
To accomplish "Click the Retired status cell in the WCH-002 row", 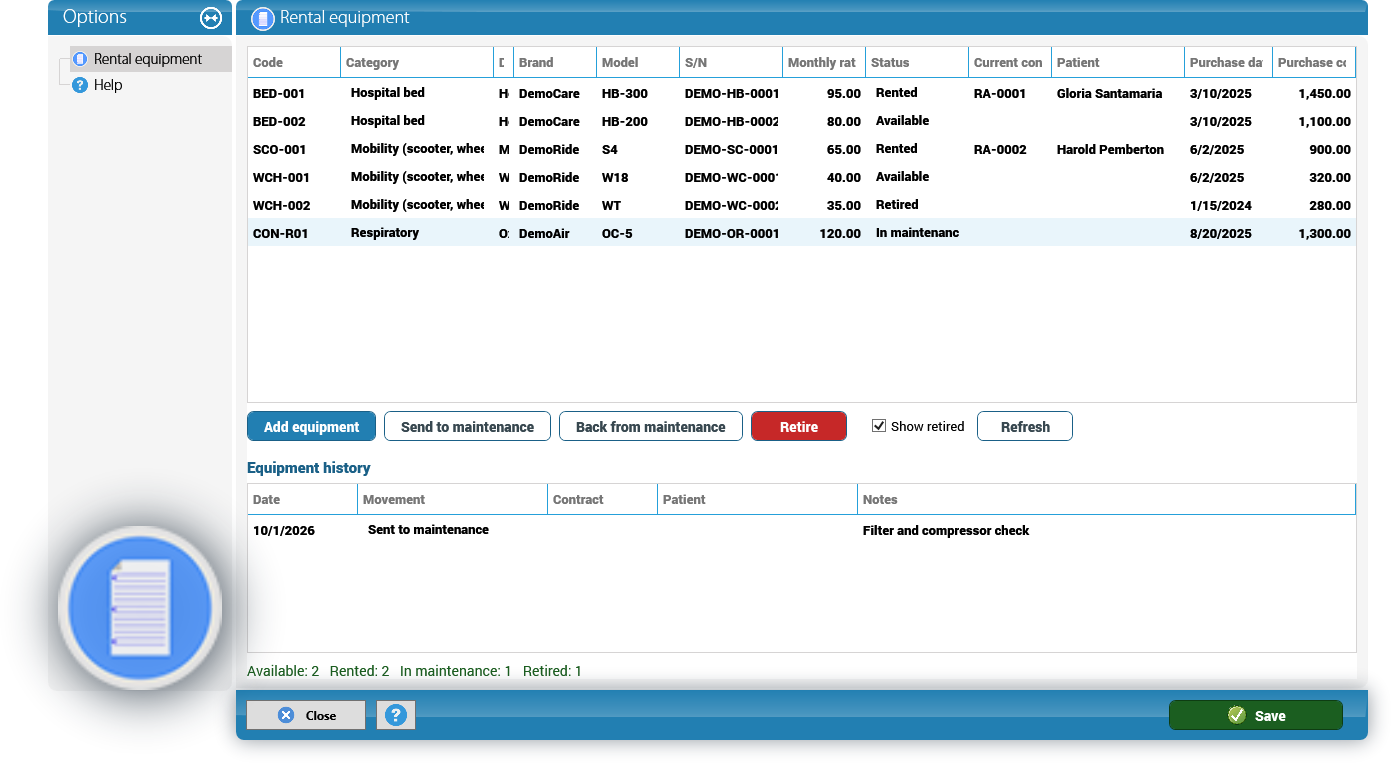I will [897, 205].
